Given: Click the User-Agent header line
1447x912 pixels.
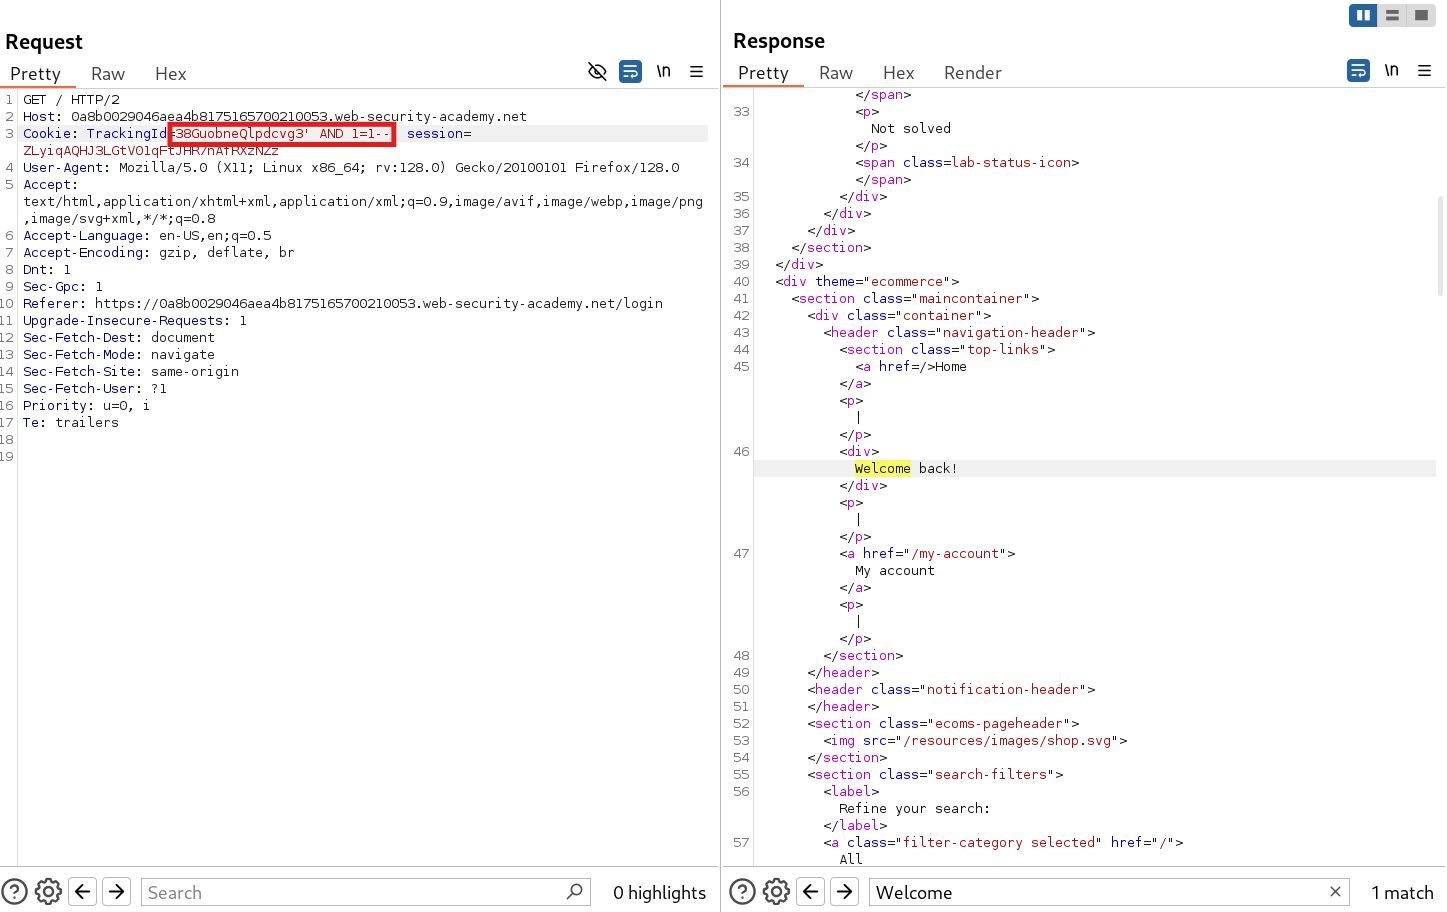Looking at the screenshot, I should click(351, 167).
